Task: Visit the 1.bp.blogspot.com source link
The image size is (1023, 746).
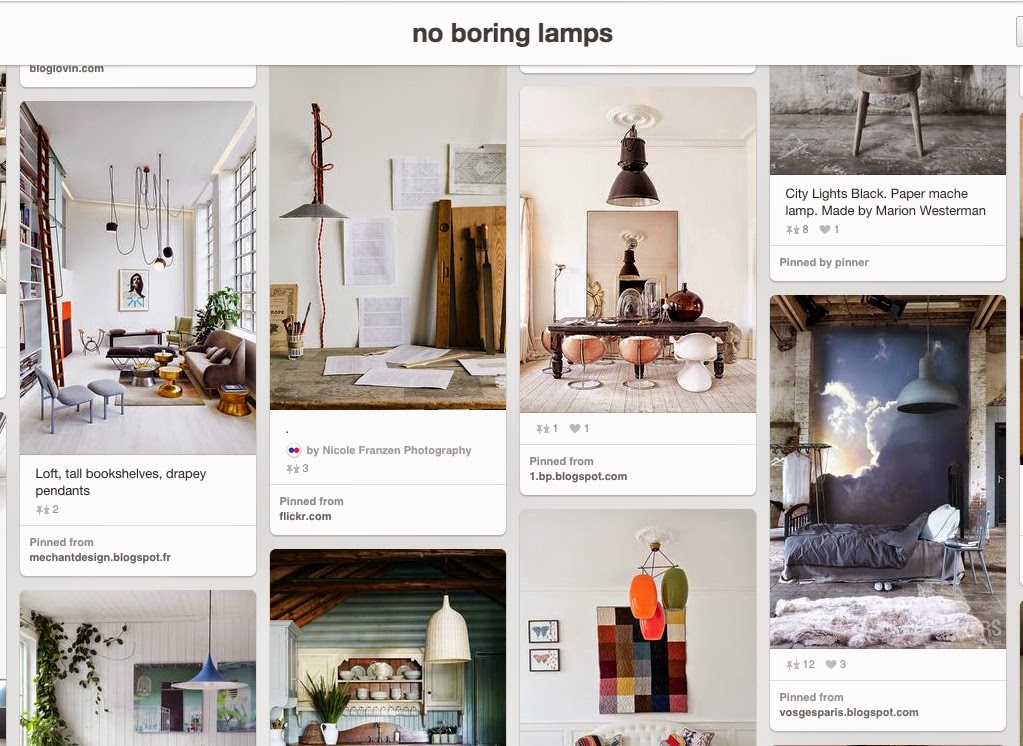Action: (x=578, y=476)
